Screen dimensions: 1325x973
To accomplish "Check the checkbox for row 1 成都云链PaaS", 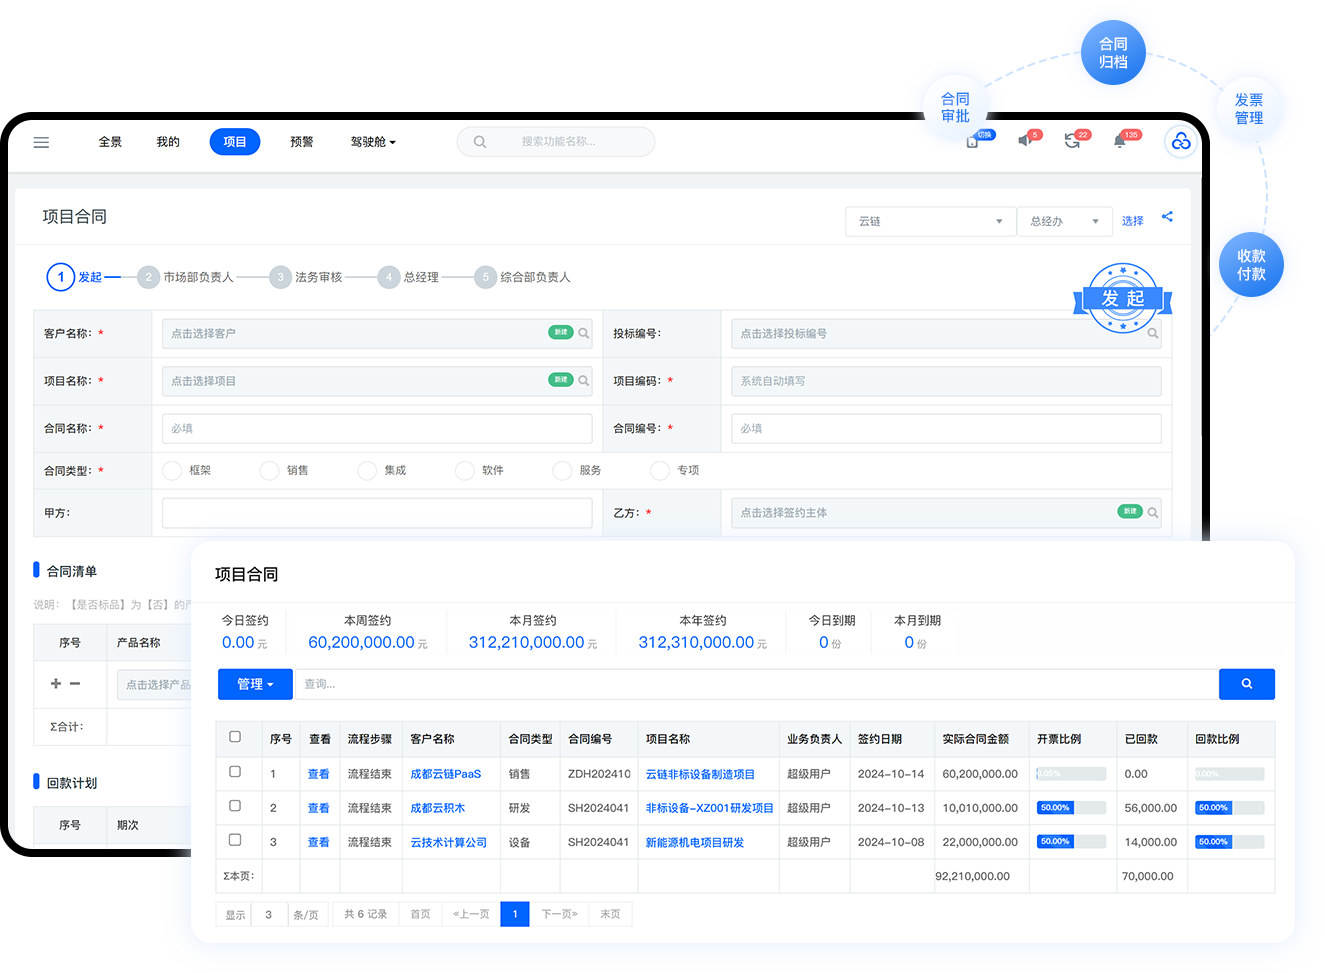I will coord(235,772).
